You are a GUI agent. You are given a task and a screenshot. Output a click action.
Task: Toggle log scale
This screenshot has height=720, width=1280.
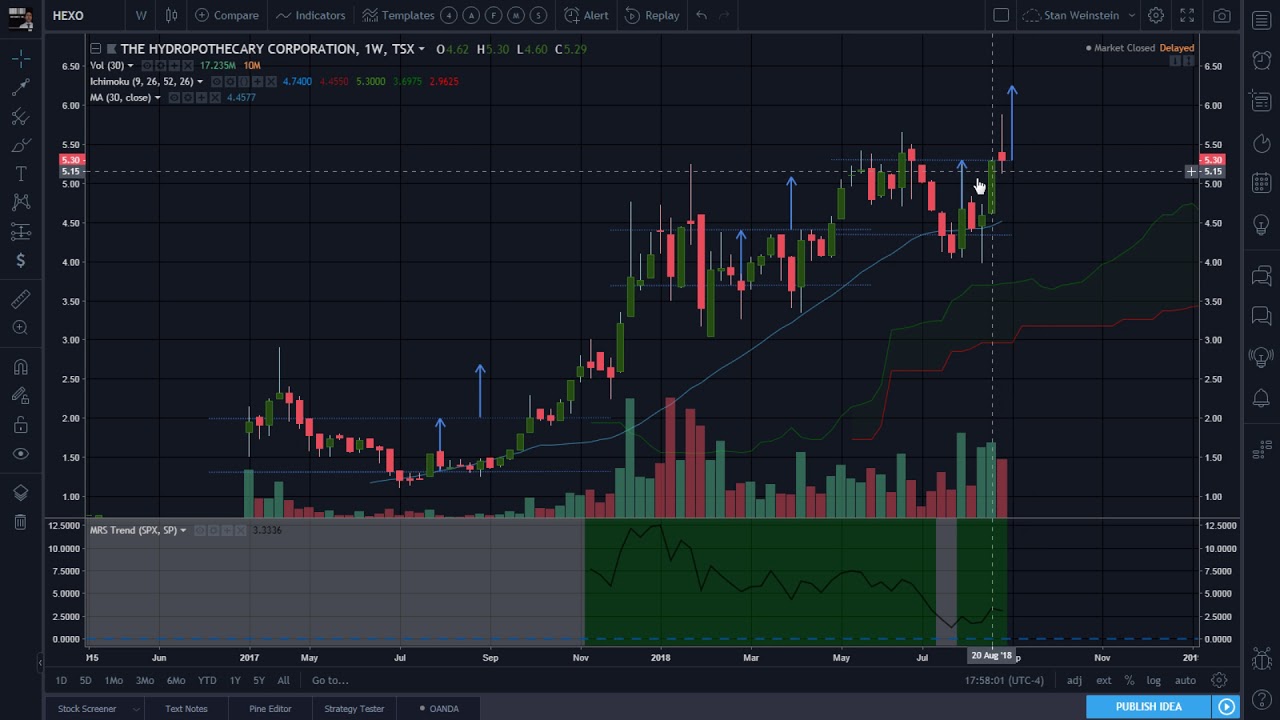(1153, 681)
